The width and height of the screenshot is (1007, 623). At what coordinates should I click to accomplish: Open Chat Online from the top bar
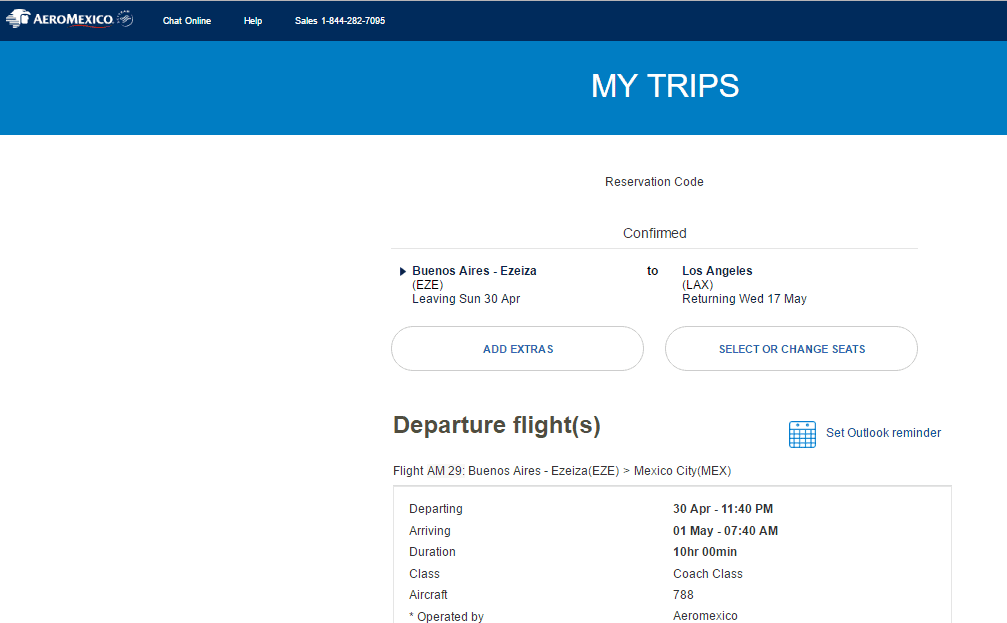pos(187,21)
